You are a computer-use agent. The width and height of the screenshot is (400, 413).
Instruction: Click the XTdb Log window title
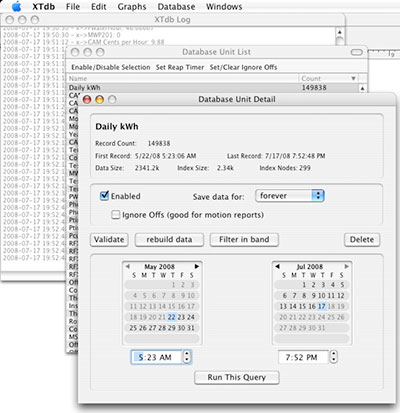coord(172,20)
